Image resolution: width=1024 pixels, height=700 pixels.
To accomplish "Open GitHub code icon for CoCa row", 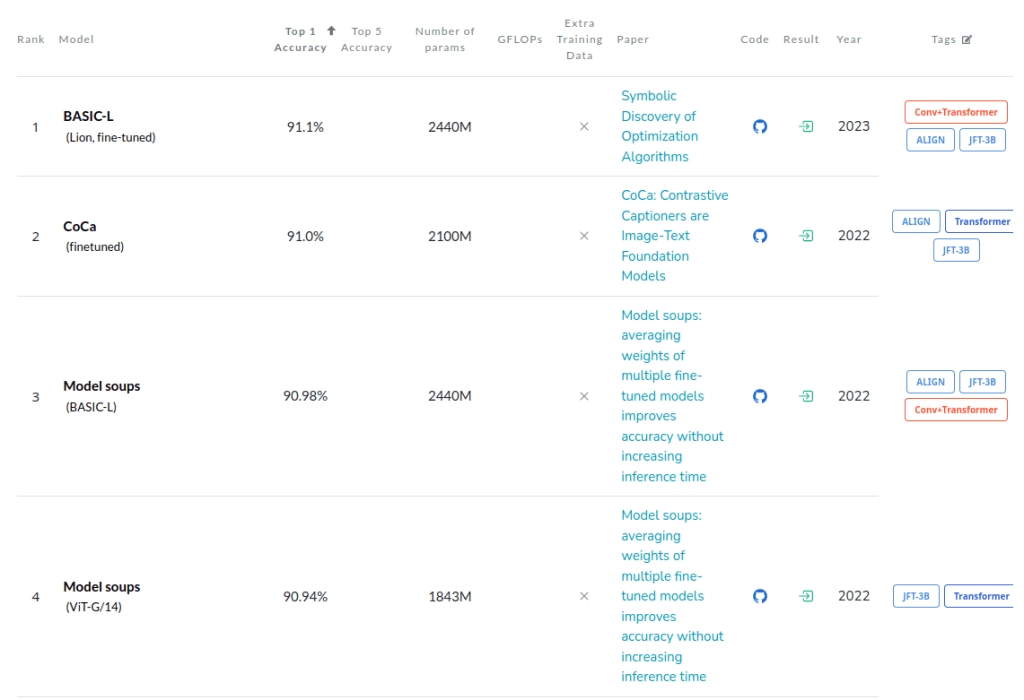I will tap(759, 236).
